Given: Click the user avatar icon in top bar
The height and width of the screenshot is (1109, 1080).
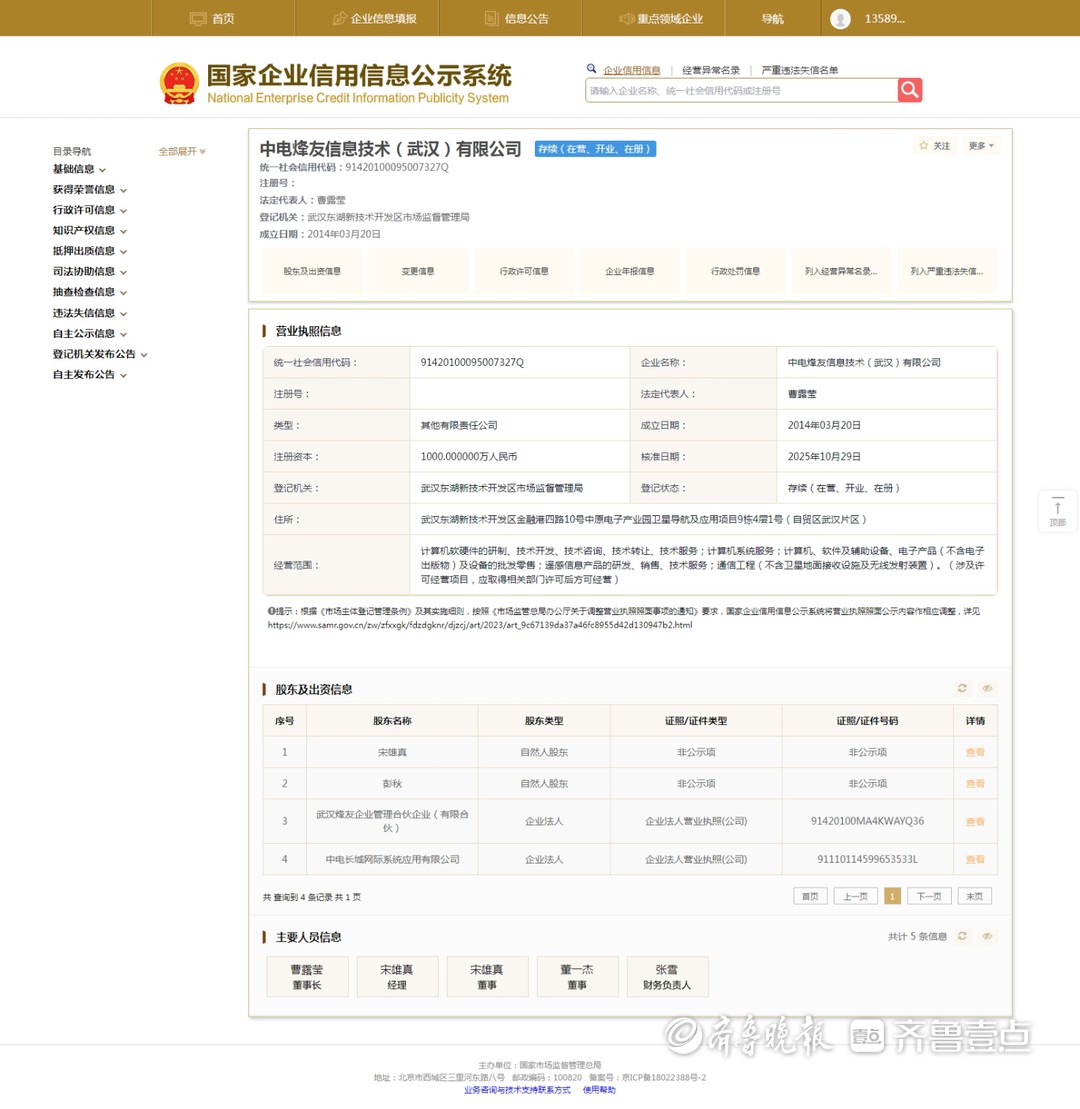Looking at the screenshot, I should 840,19.
